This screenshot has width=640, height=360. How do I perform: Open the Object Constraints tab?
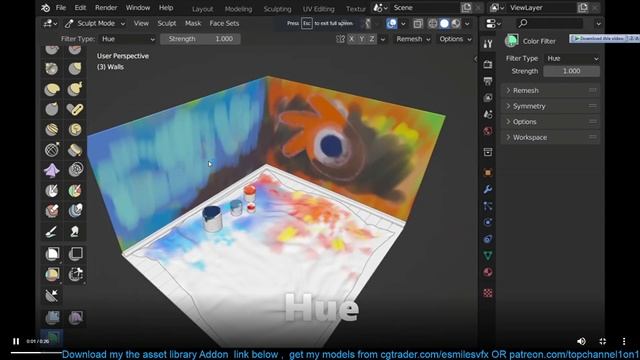coord(488,239)
